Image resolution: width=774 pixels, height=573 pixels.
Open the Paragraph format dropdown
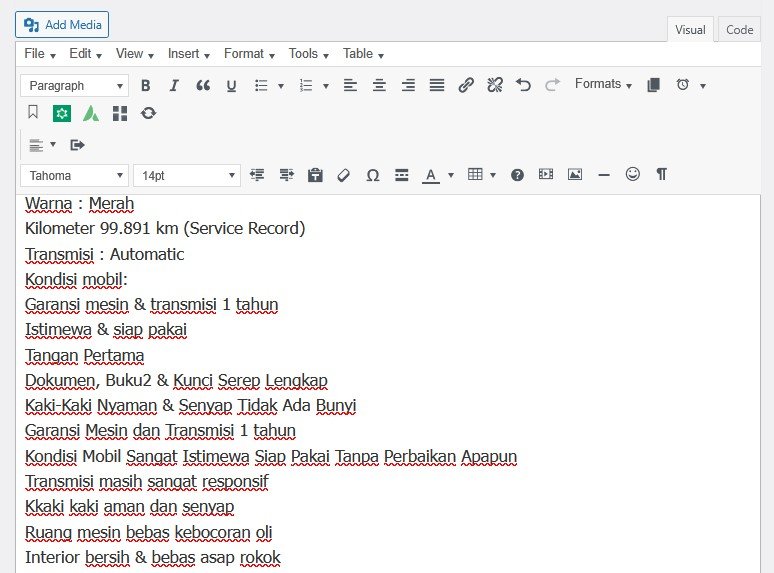click(x=74, y=86)
